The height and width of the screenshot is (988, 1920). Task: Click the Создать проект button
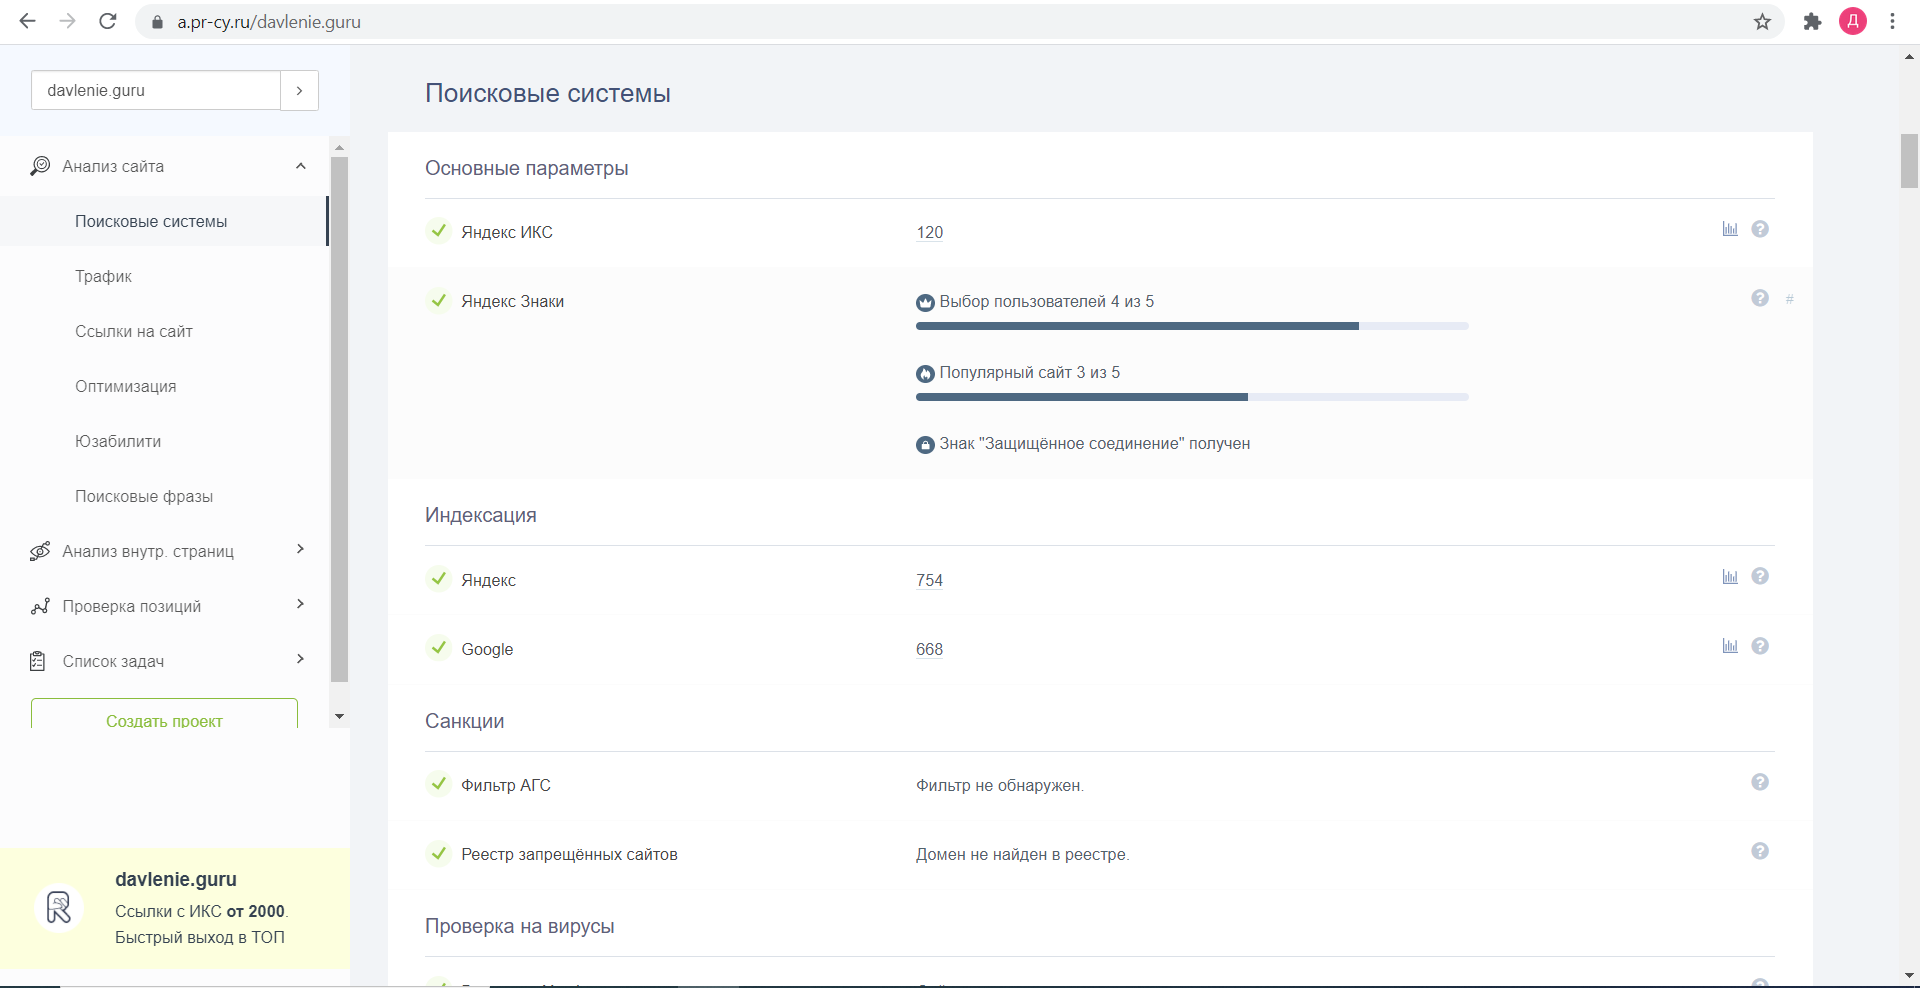[164, 717]
